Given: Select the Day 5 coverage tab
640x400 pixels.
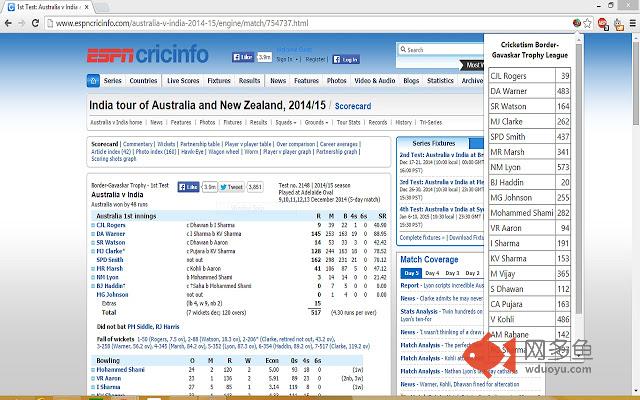Looking at the screenshot, I should pyautogui.click(x=411, y=273).
